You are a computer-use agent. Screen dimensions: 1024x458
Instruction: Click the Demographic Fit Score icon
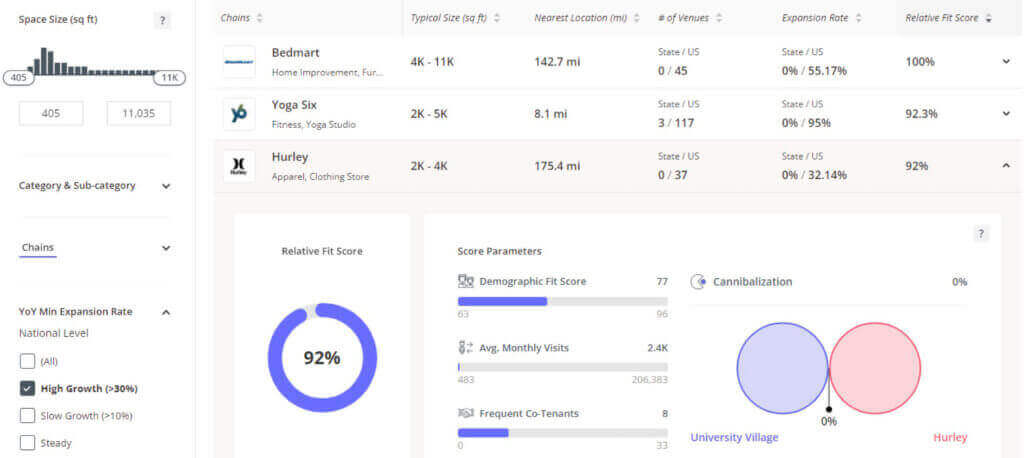point(465,282)
